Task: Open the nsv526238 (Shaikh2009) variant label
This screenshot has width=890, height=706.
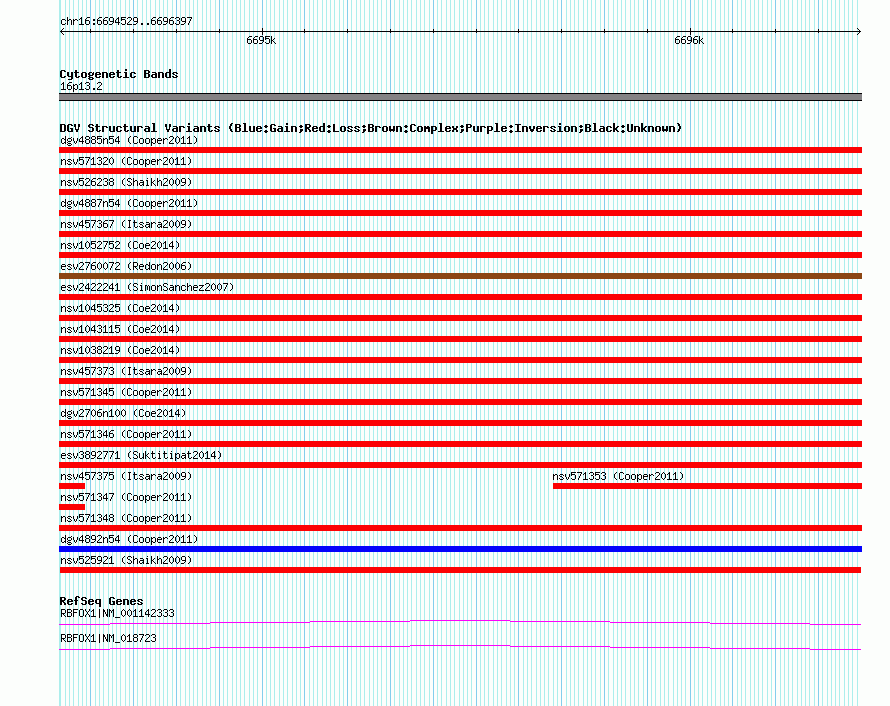Action: (126, 182)
